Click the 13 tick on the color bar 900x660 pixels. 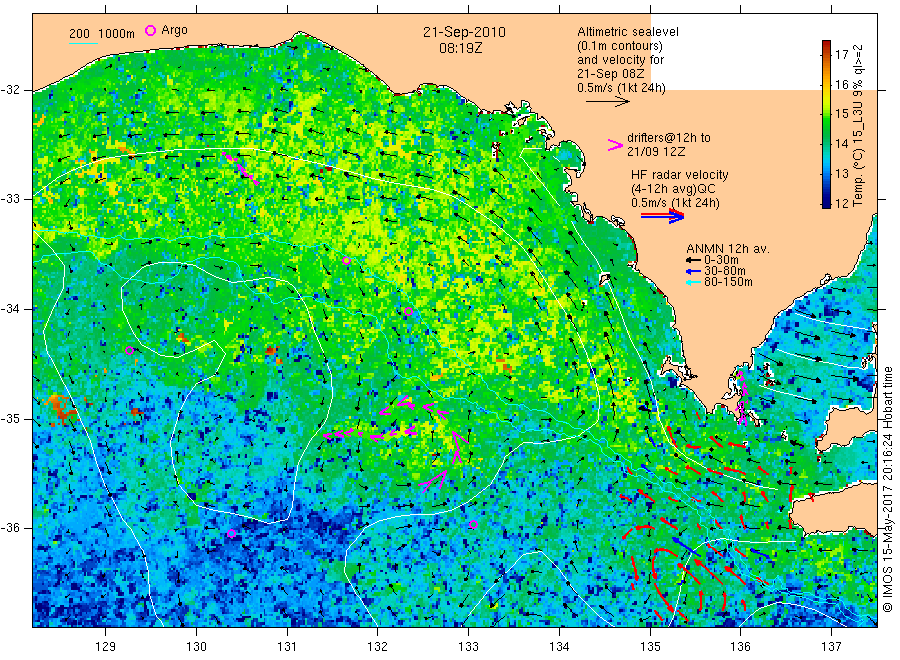click(841, 173)
